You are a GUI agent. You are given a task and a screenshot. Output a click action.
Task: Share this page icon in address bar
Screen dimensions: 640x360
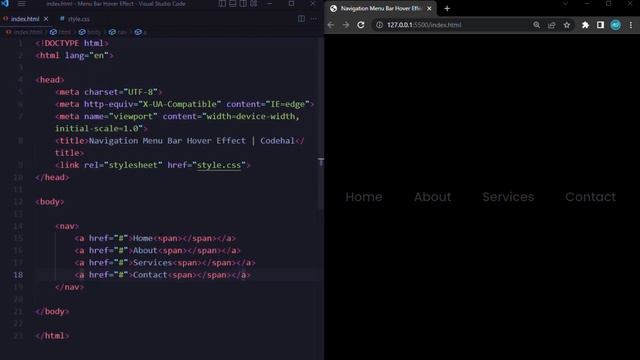[551, 25]
